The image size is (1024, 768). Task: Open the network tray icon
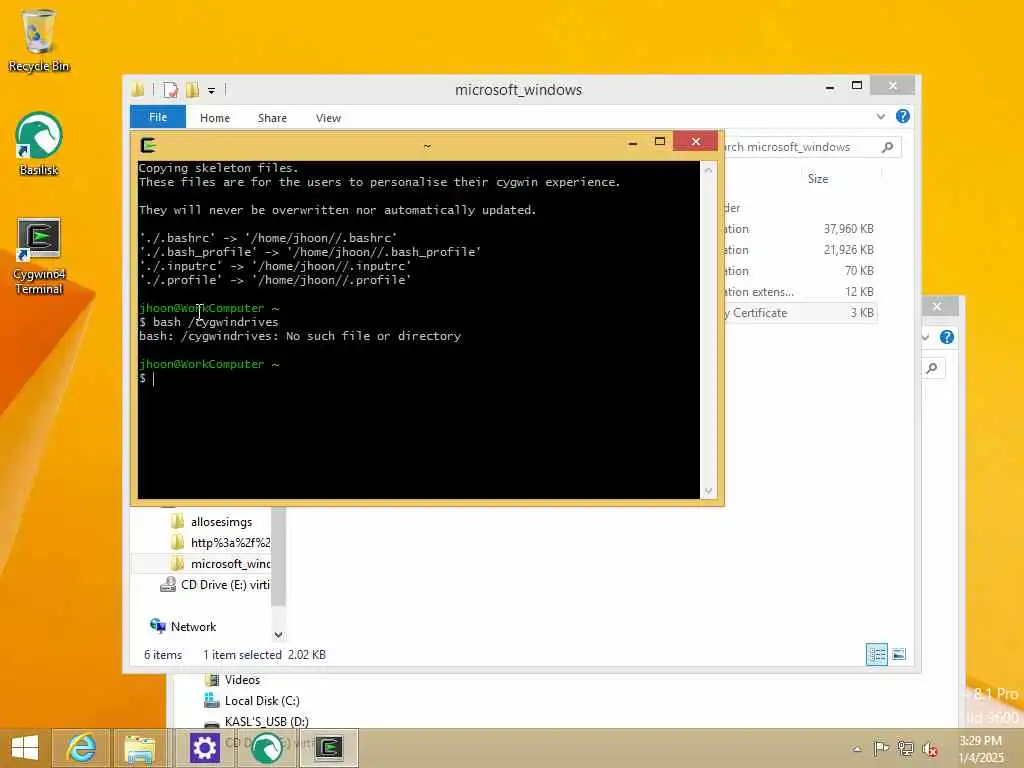coord(905,748)
